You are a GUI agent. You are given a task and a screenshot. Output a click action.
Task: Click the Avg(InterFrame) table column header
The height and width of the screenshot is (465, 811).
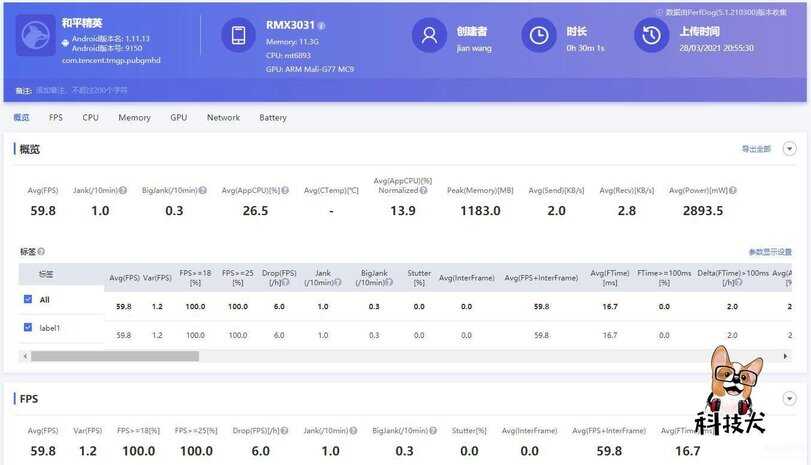[467, 278]
